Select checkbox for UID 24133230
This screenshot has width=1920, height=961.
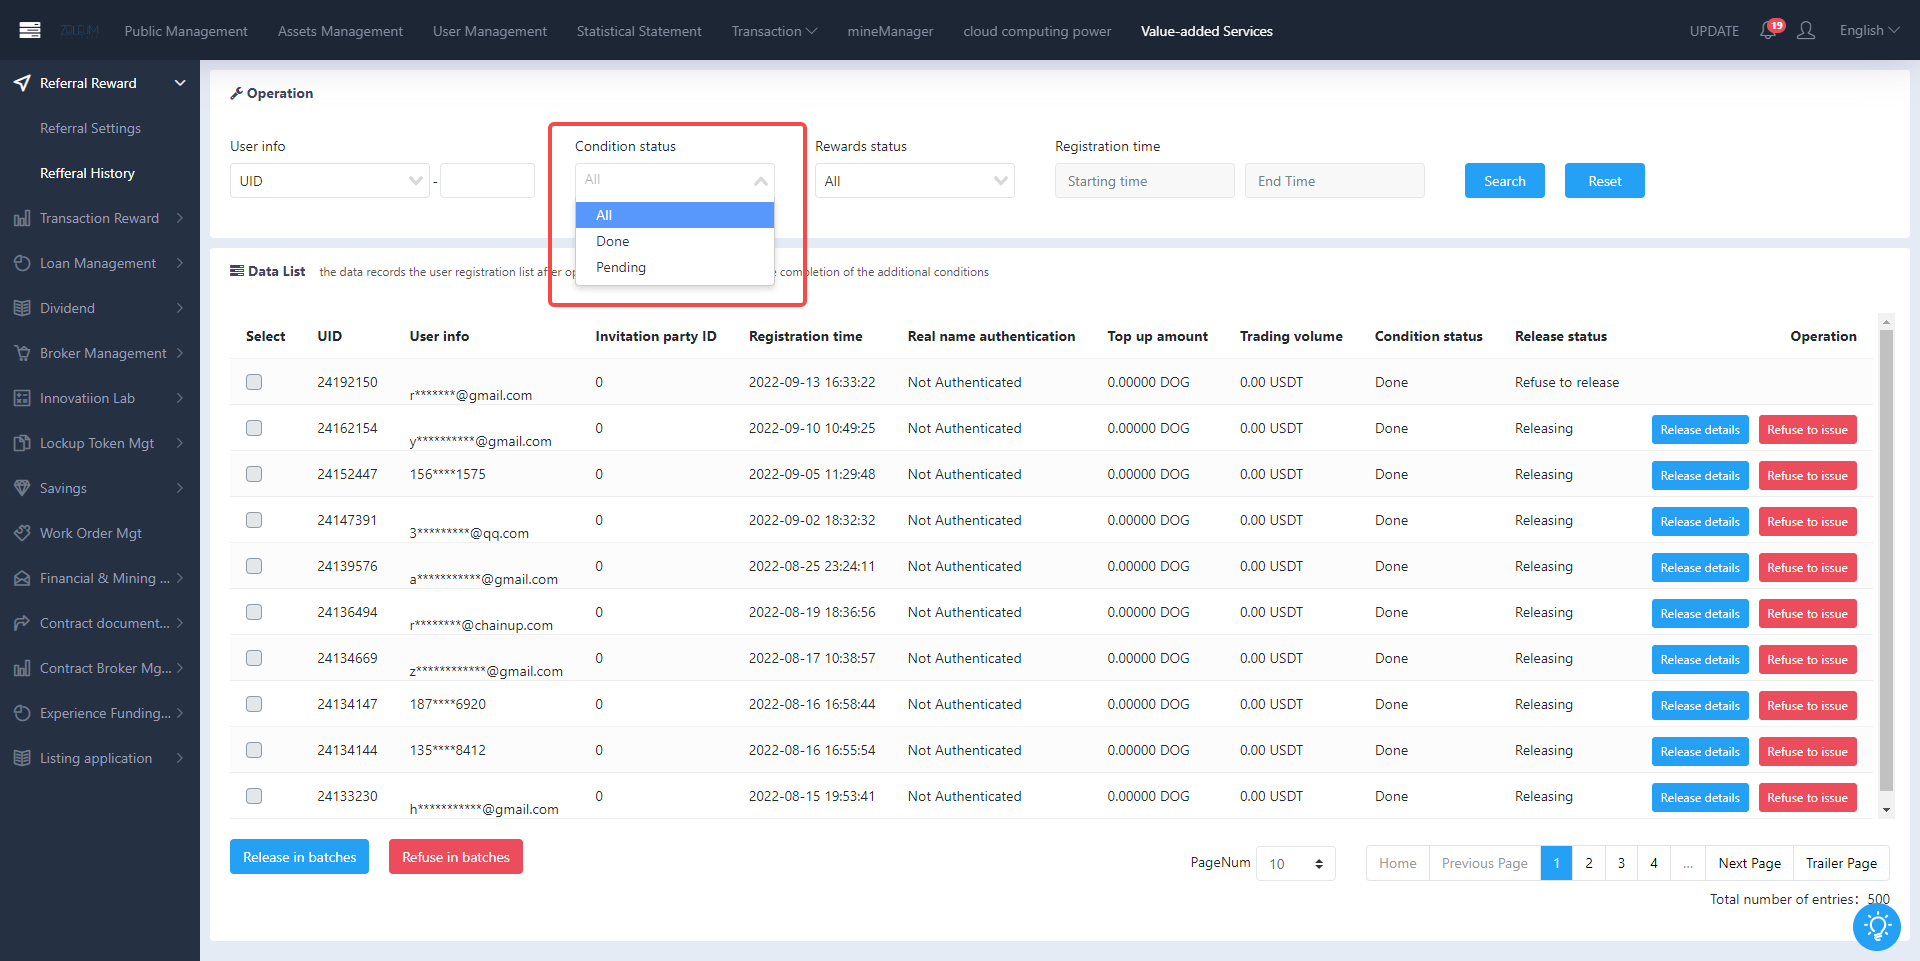coord(254,796)
